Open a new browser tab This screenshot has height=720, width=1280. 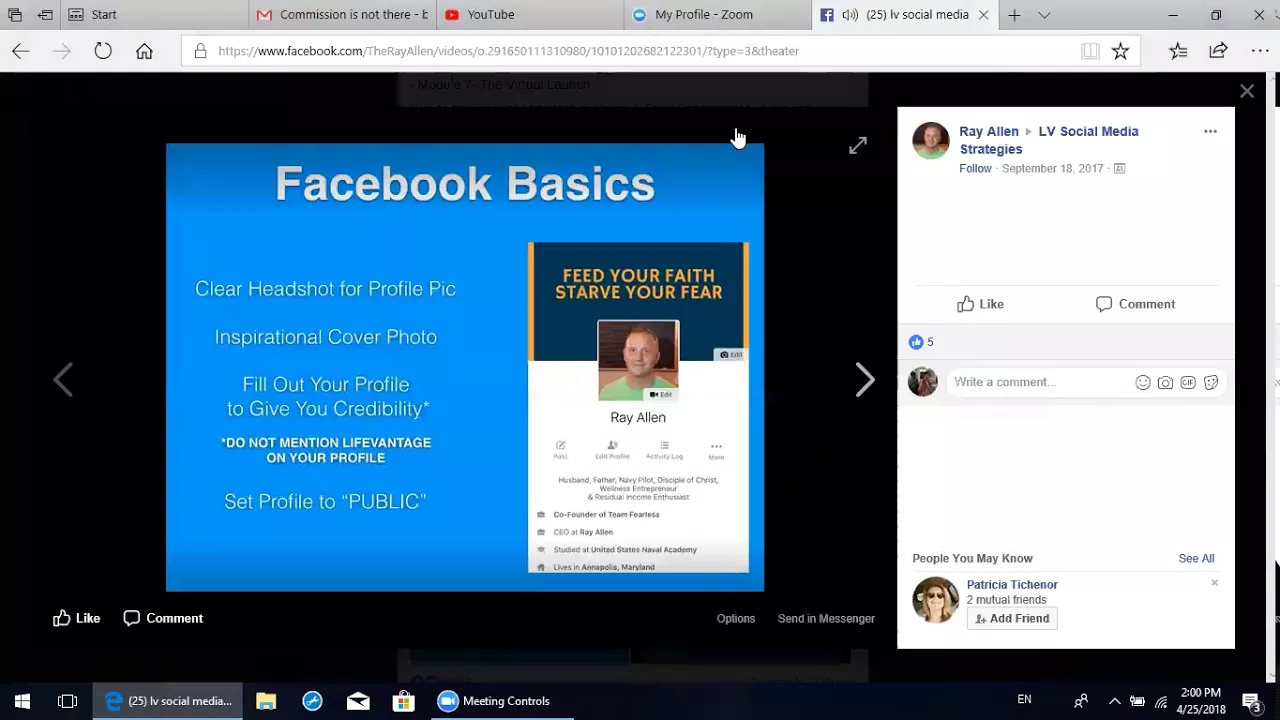[x=1014, y=15]
